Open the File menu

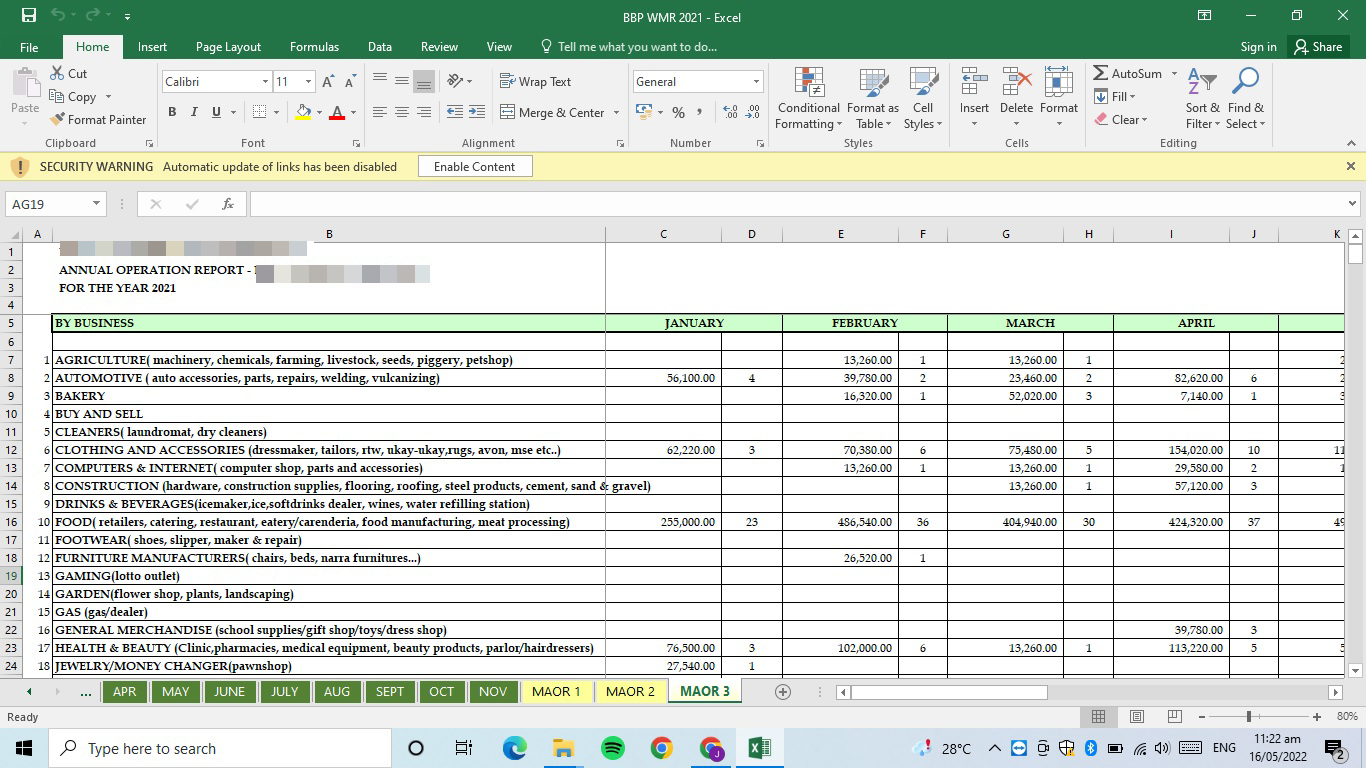pyautogui.click(x=29, y=46)
